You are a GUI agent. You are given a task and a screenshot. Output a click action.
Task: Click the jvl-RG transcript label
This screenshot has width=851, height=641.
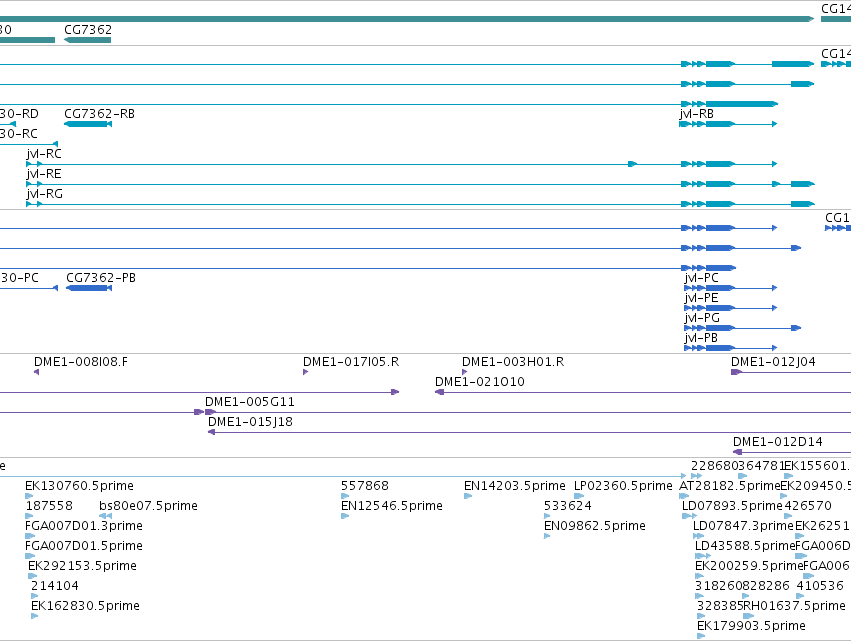45,194
